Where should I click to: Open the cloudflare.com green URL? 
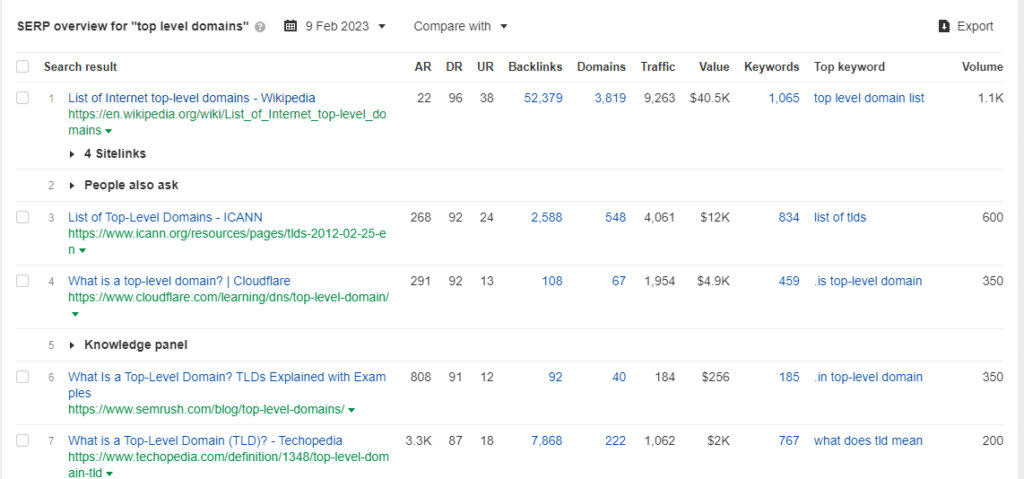click(229, 297)
